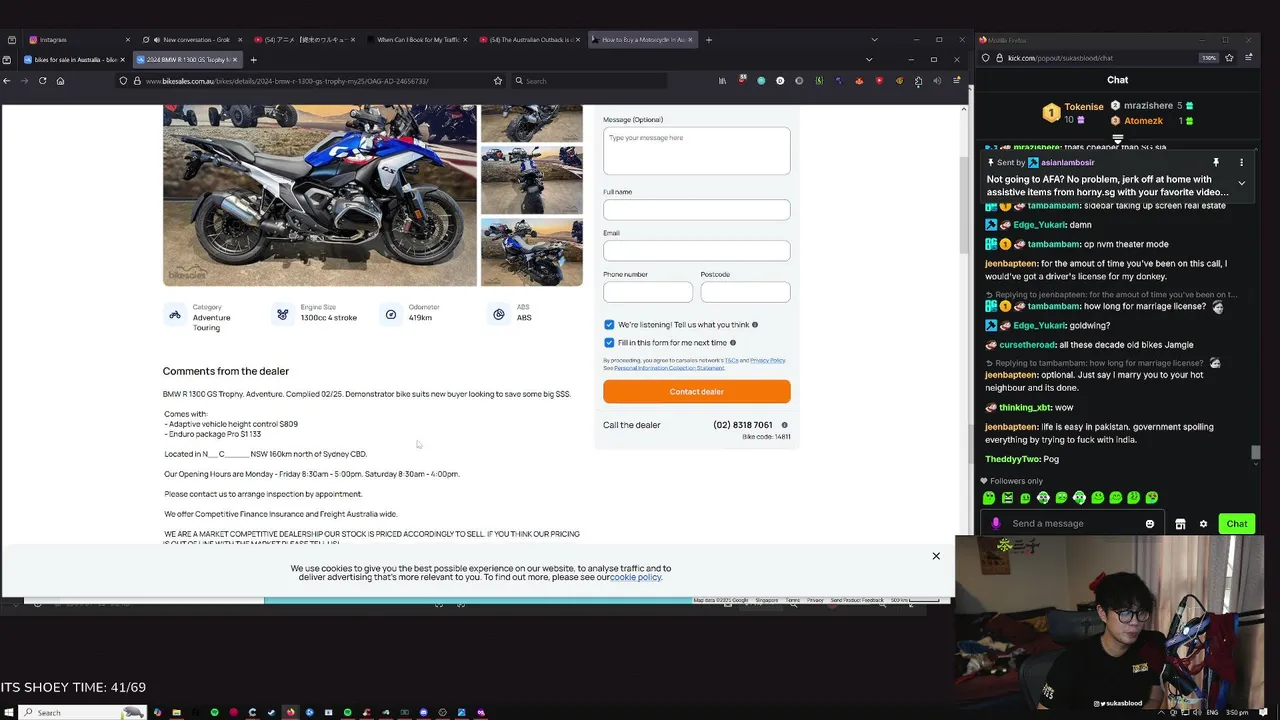
Task: Uncheck 'We're listening! Tell us what you think'
Action: pos(609,325)
